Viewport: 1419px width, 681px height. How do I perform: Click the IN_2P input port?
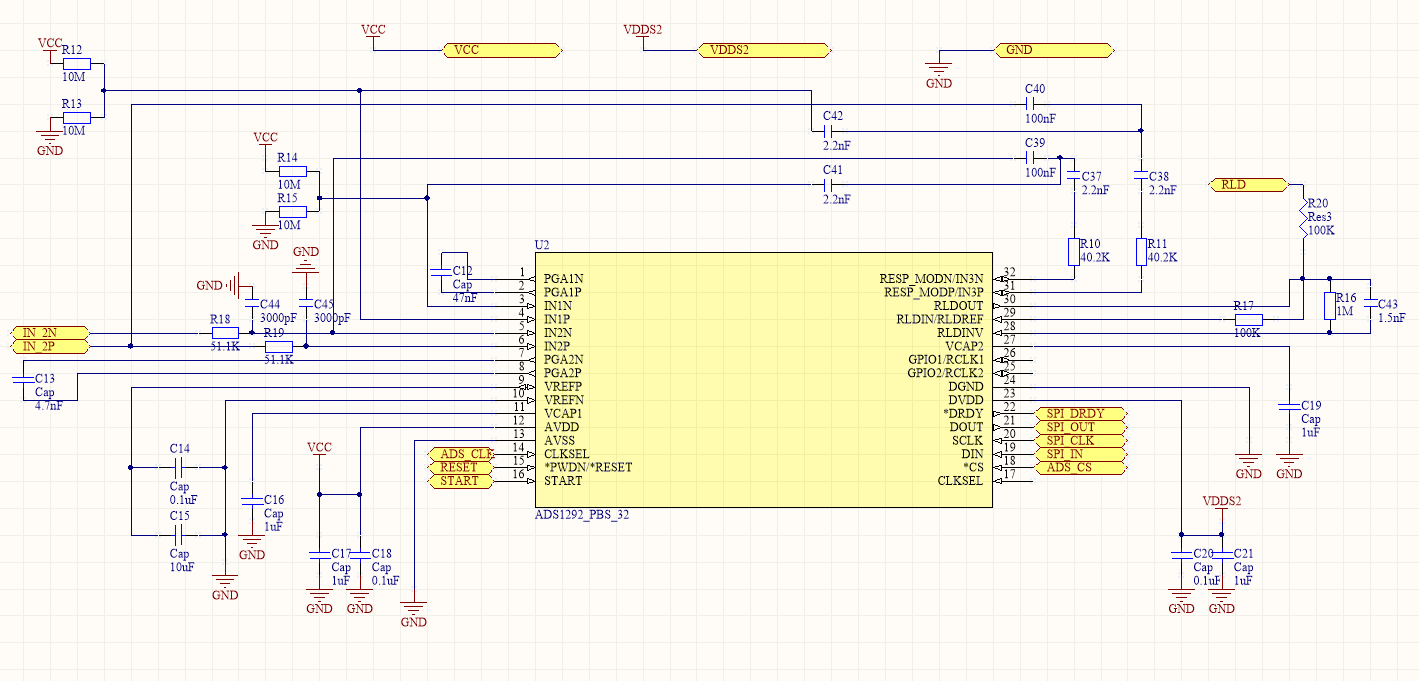coord(48,347)
